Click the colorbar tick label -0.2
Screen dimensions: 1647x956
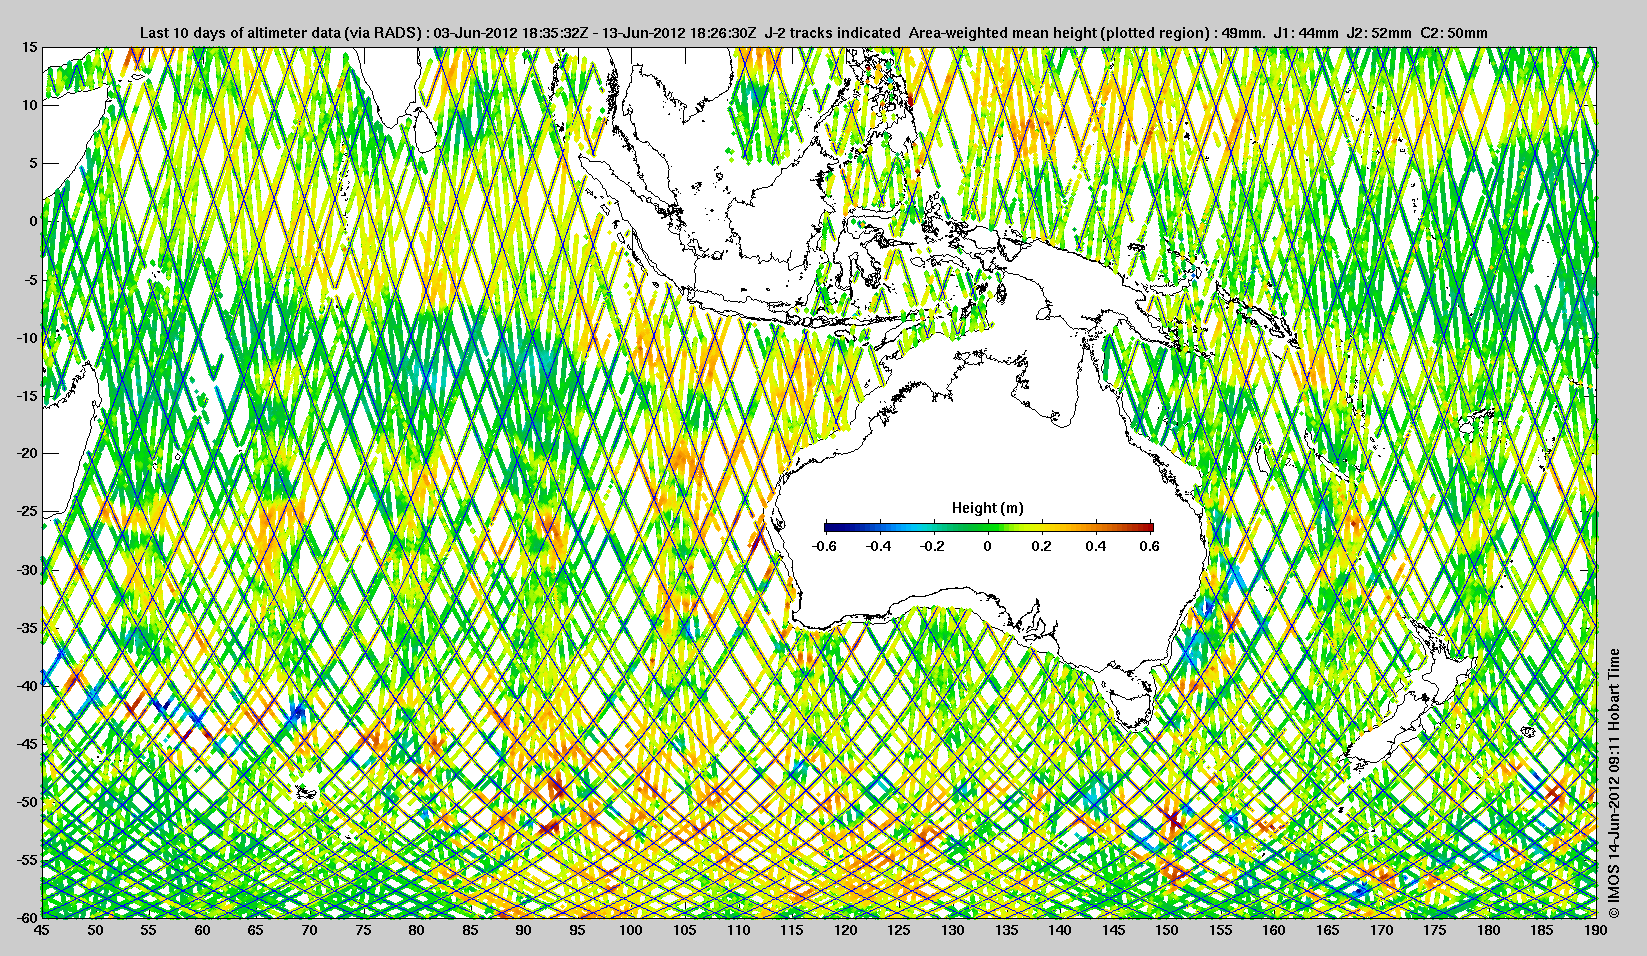coord(933,546)
